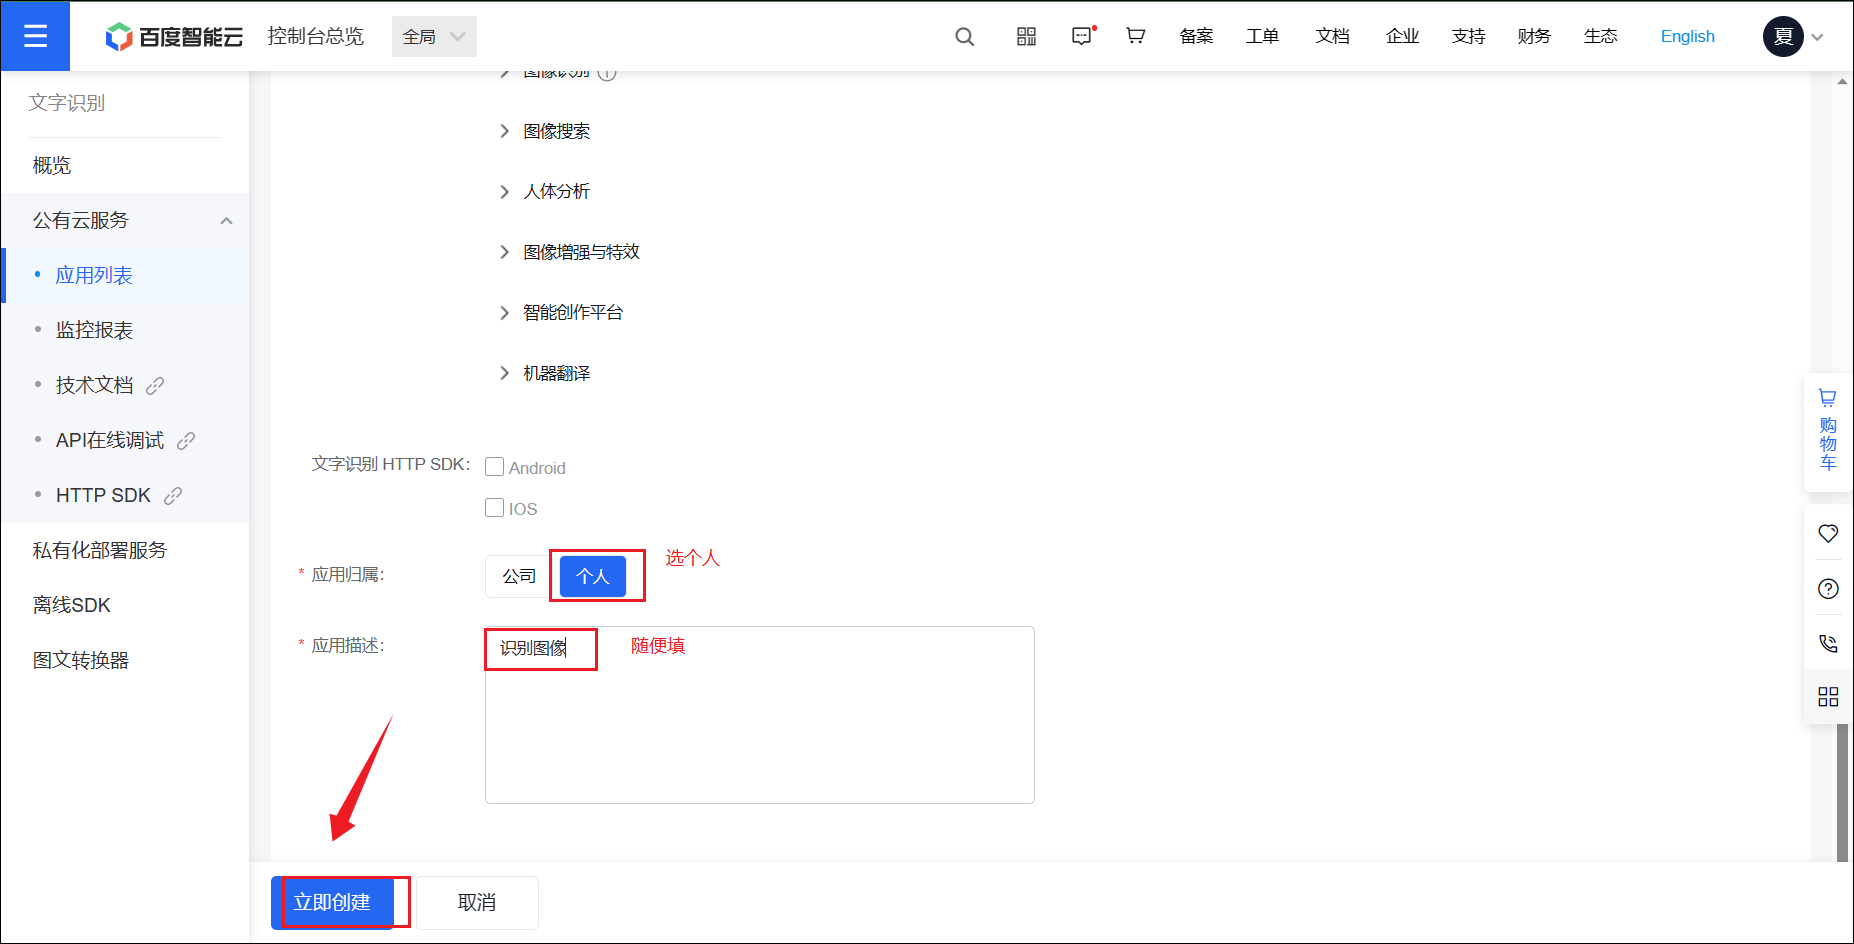Viewport: 1854px width, 944px height.
Task: Click the phone contact icon on the right
Action: 1828,643
